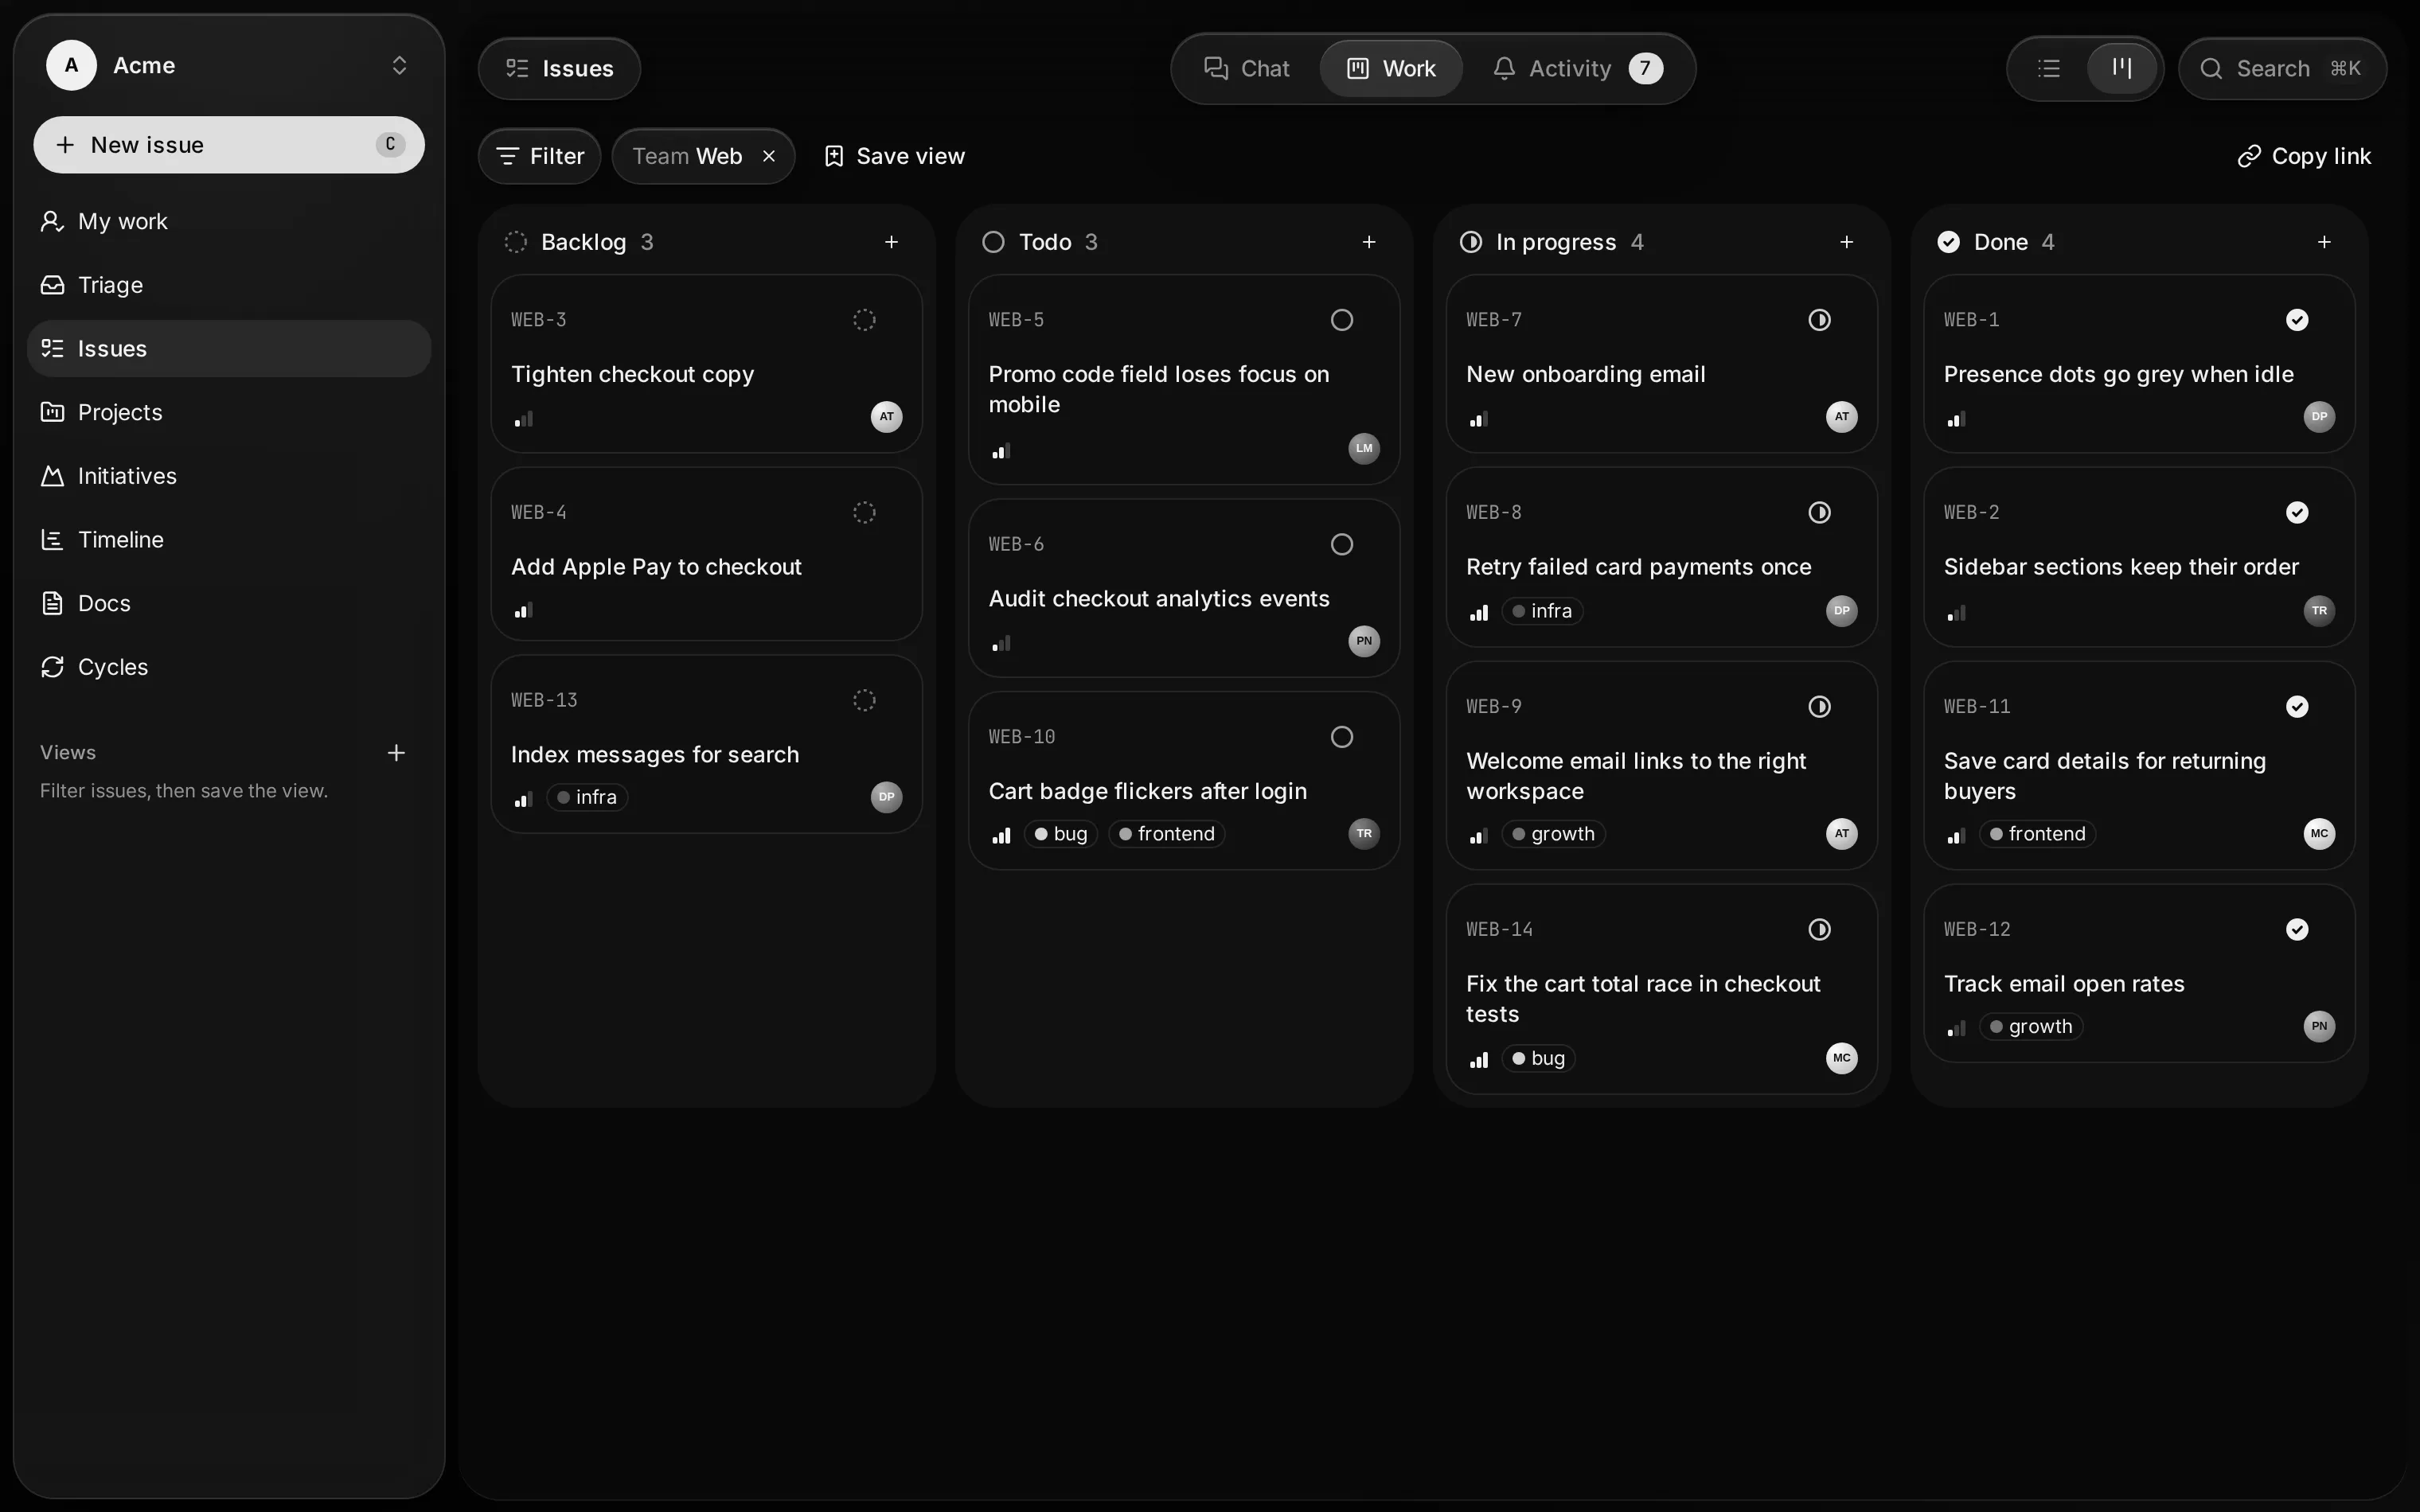The width and height of the screenshot is (2420, 1512).
Task: Click MC avatar on WEB-14 card
Action: pyautogui.click(x=1841, y=1058)
